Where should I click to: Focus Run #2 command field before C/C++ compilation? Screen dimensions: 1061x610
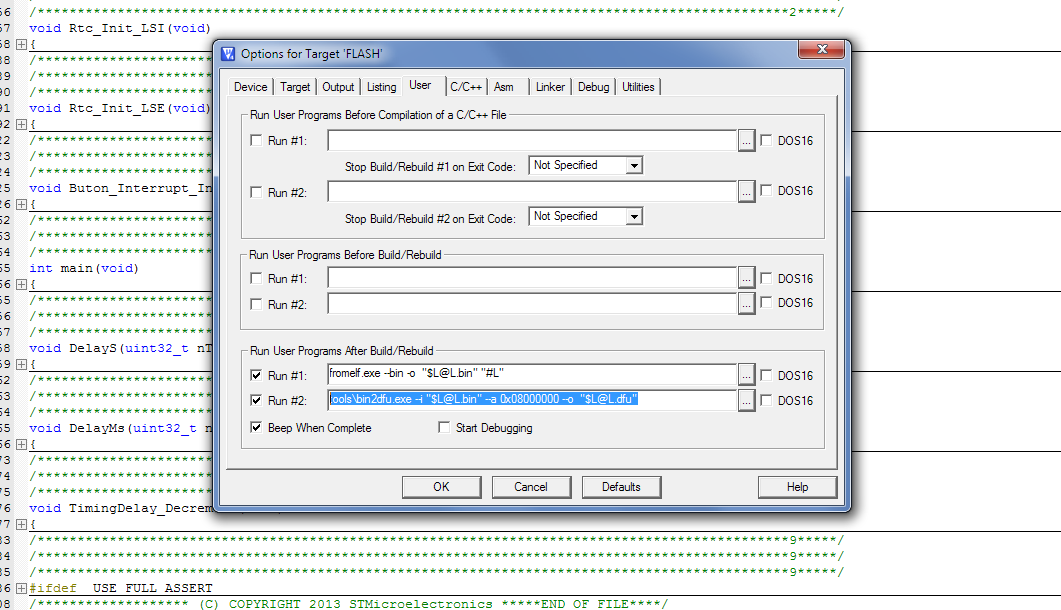coord(532,192)
